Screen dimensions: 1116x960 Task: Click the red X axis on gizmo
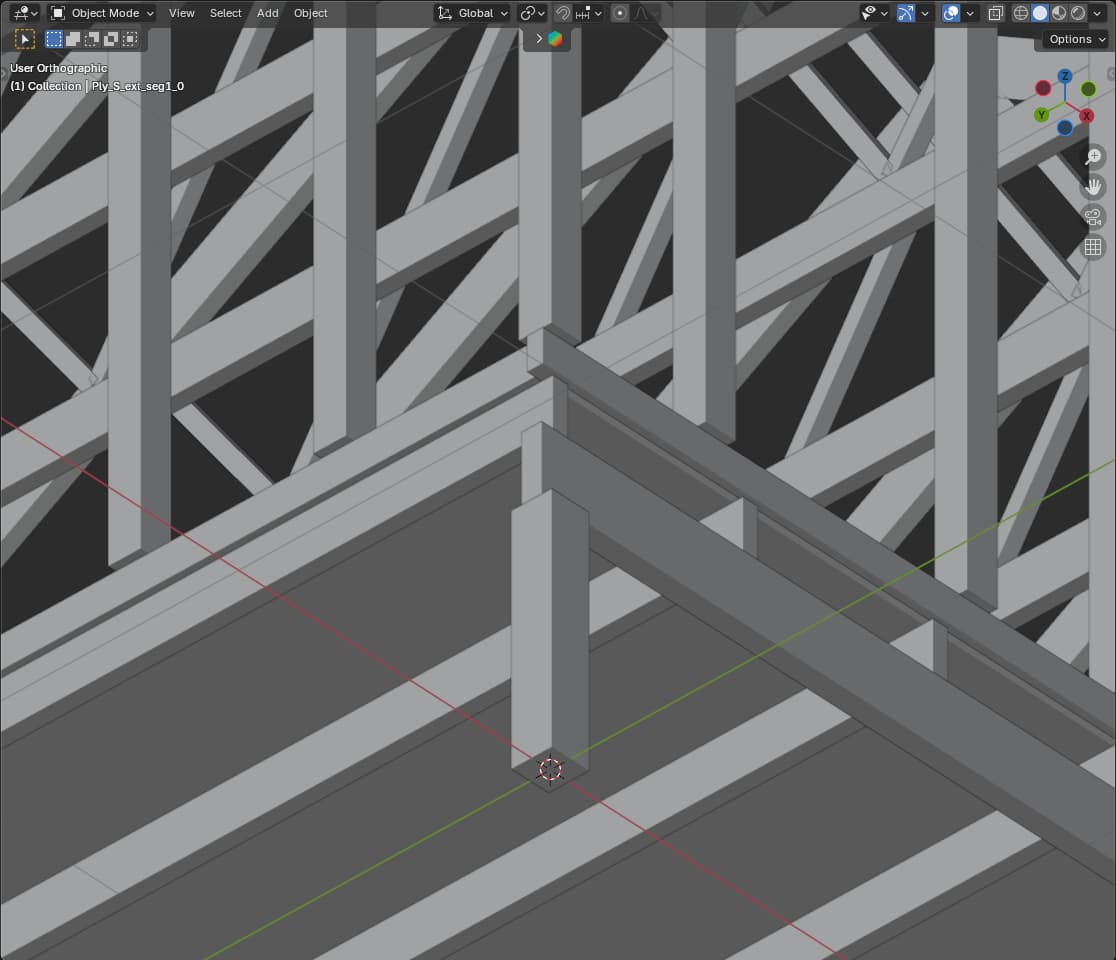[x=1087, y=116]
